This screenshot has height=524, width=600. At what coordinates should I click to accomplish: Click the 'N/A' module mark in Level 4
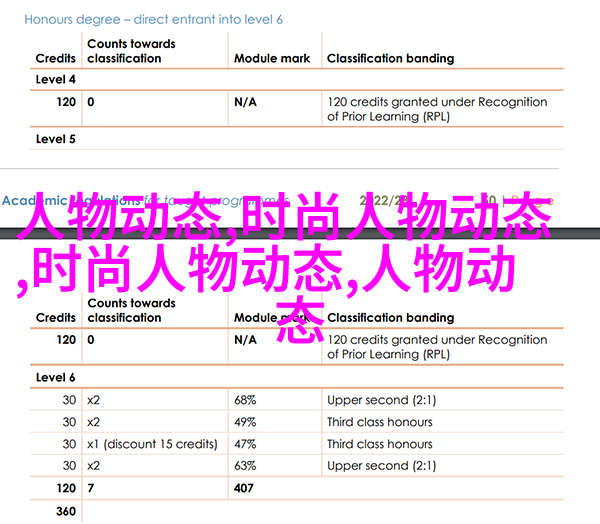pos(246,102)
